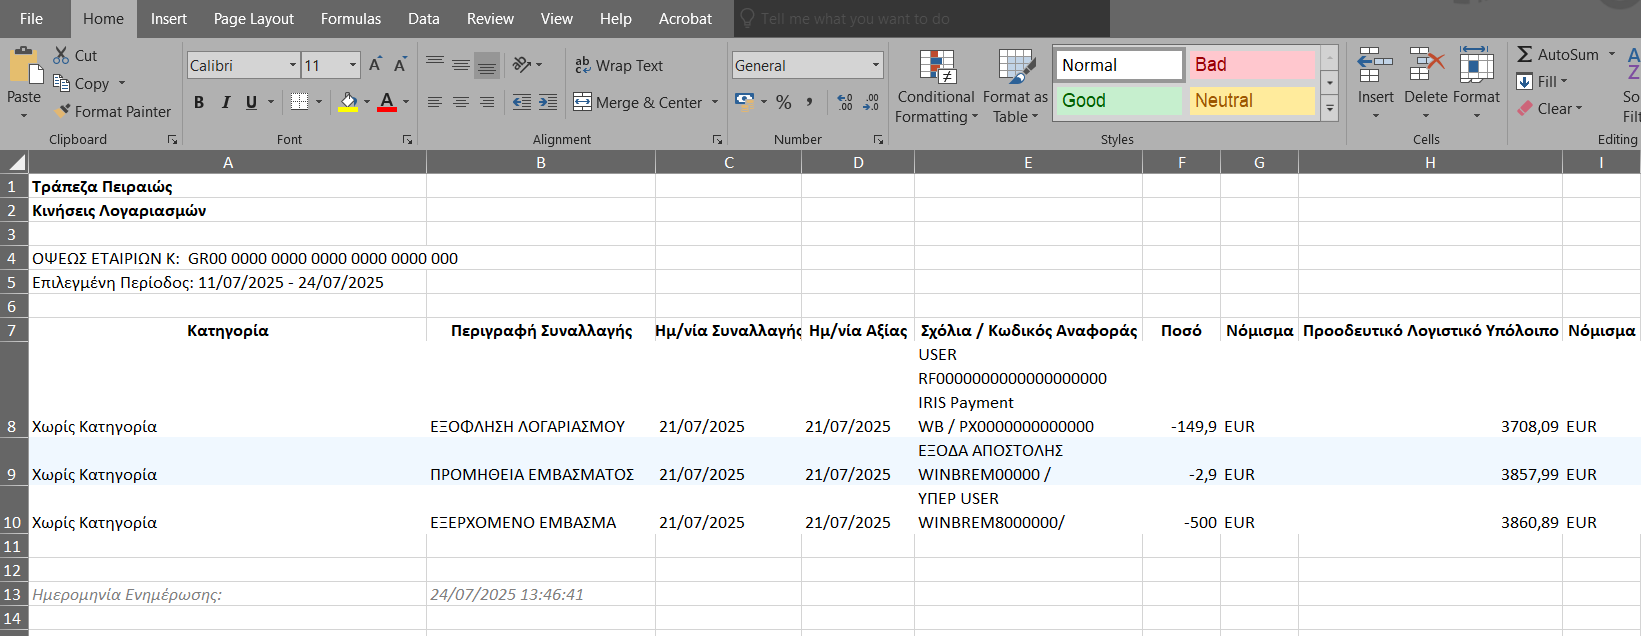Toggle Bold formatting

coord(199,102)
